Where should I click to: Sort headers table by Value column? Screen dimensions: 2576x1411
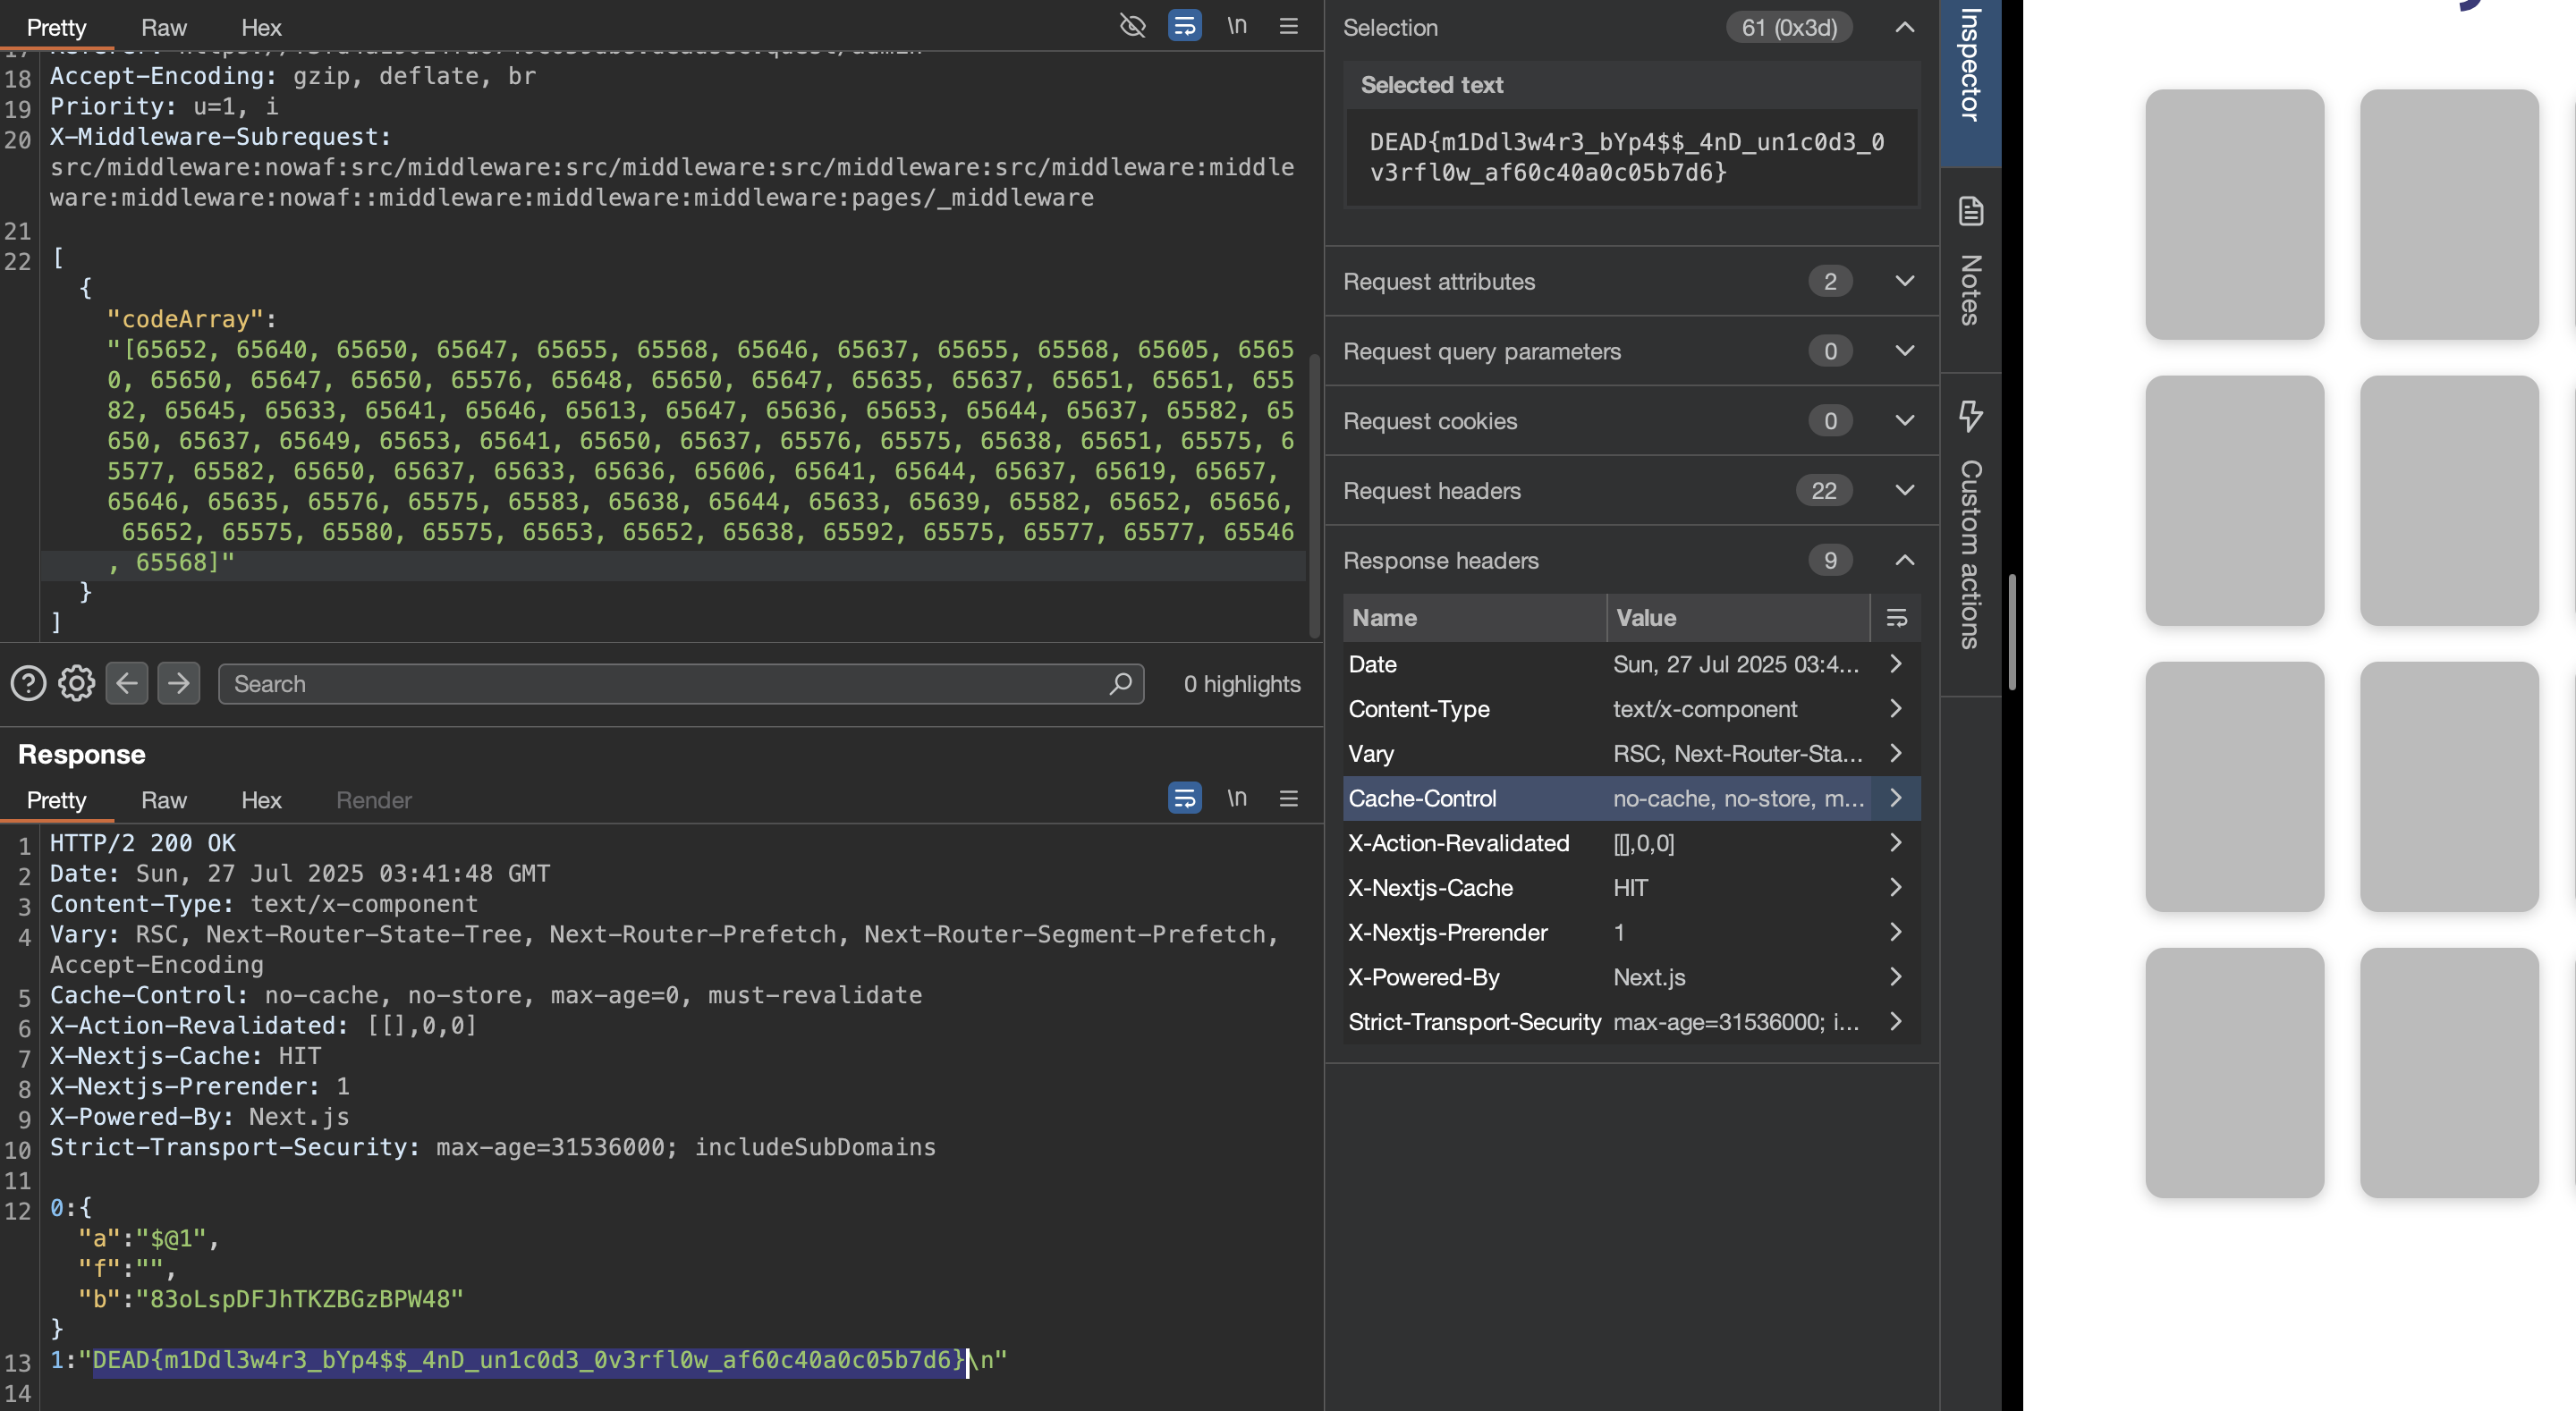tap(1738, 618)
